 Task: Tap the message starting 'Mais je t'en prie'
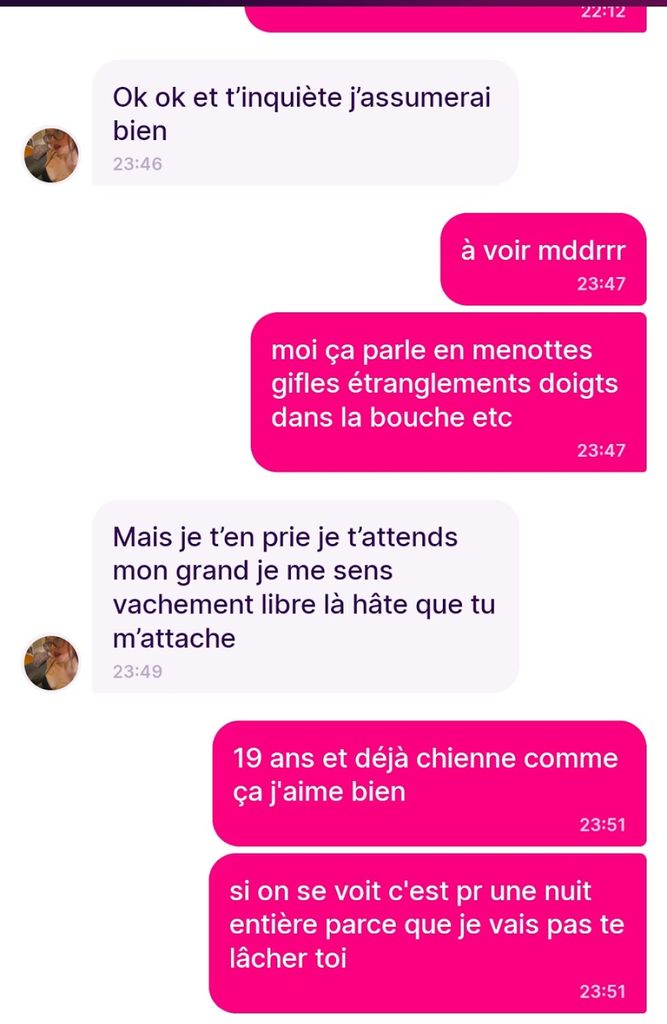pos(305,596)
